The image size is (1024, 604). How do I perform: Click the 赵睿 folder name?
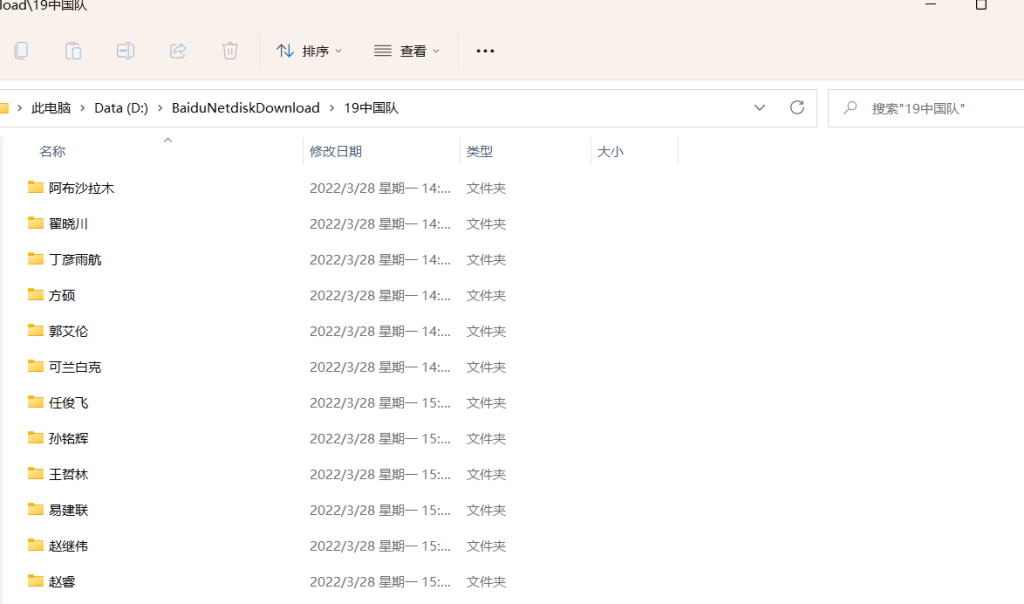(x=62, y=581)
